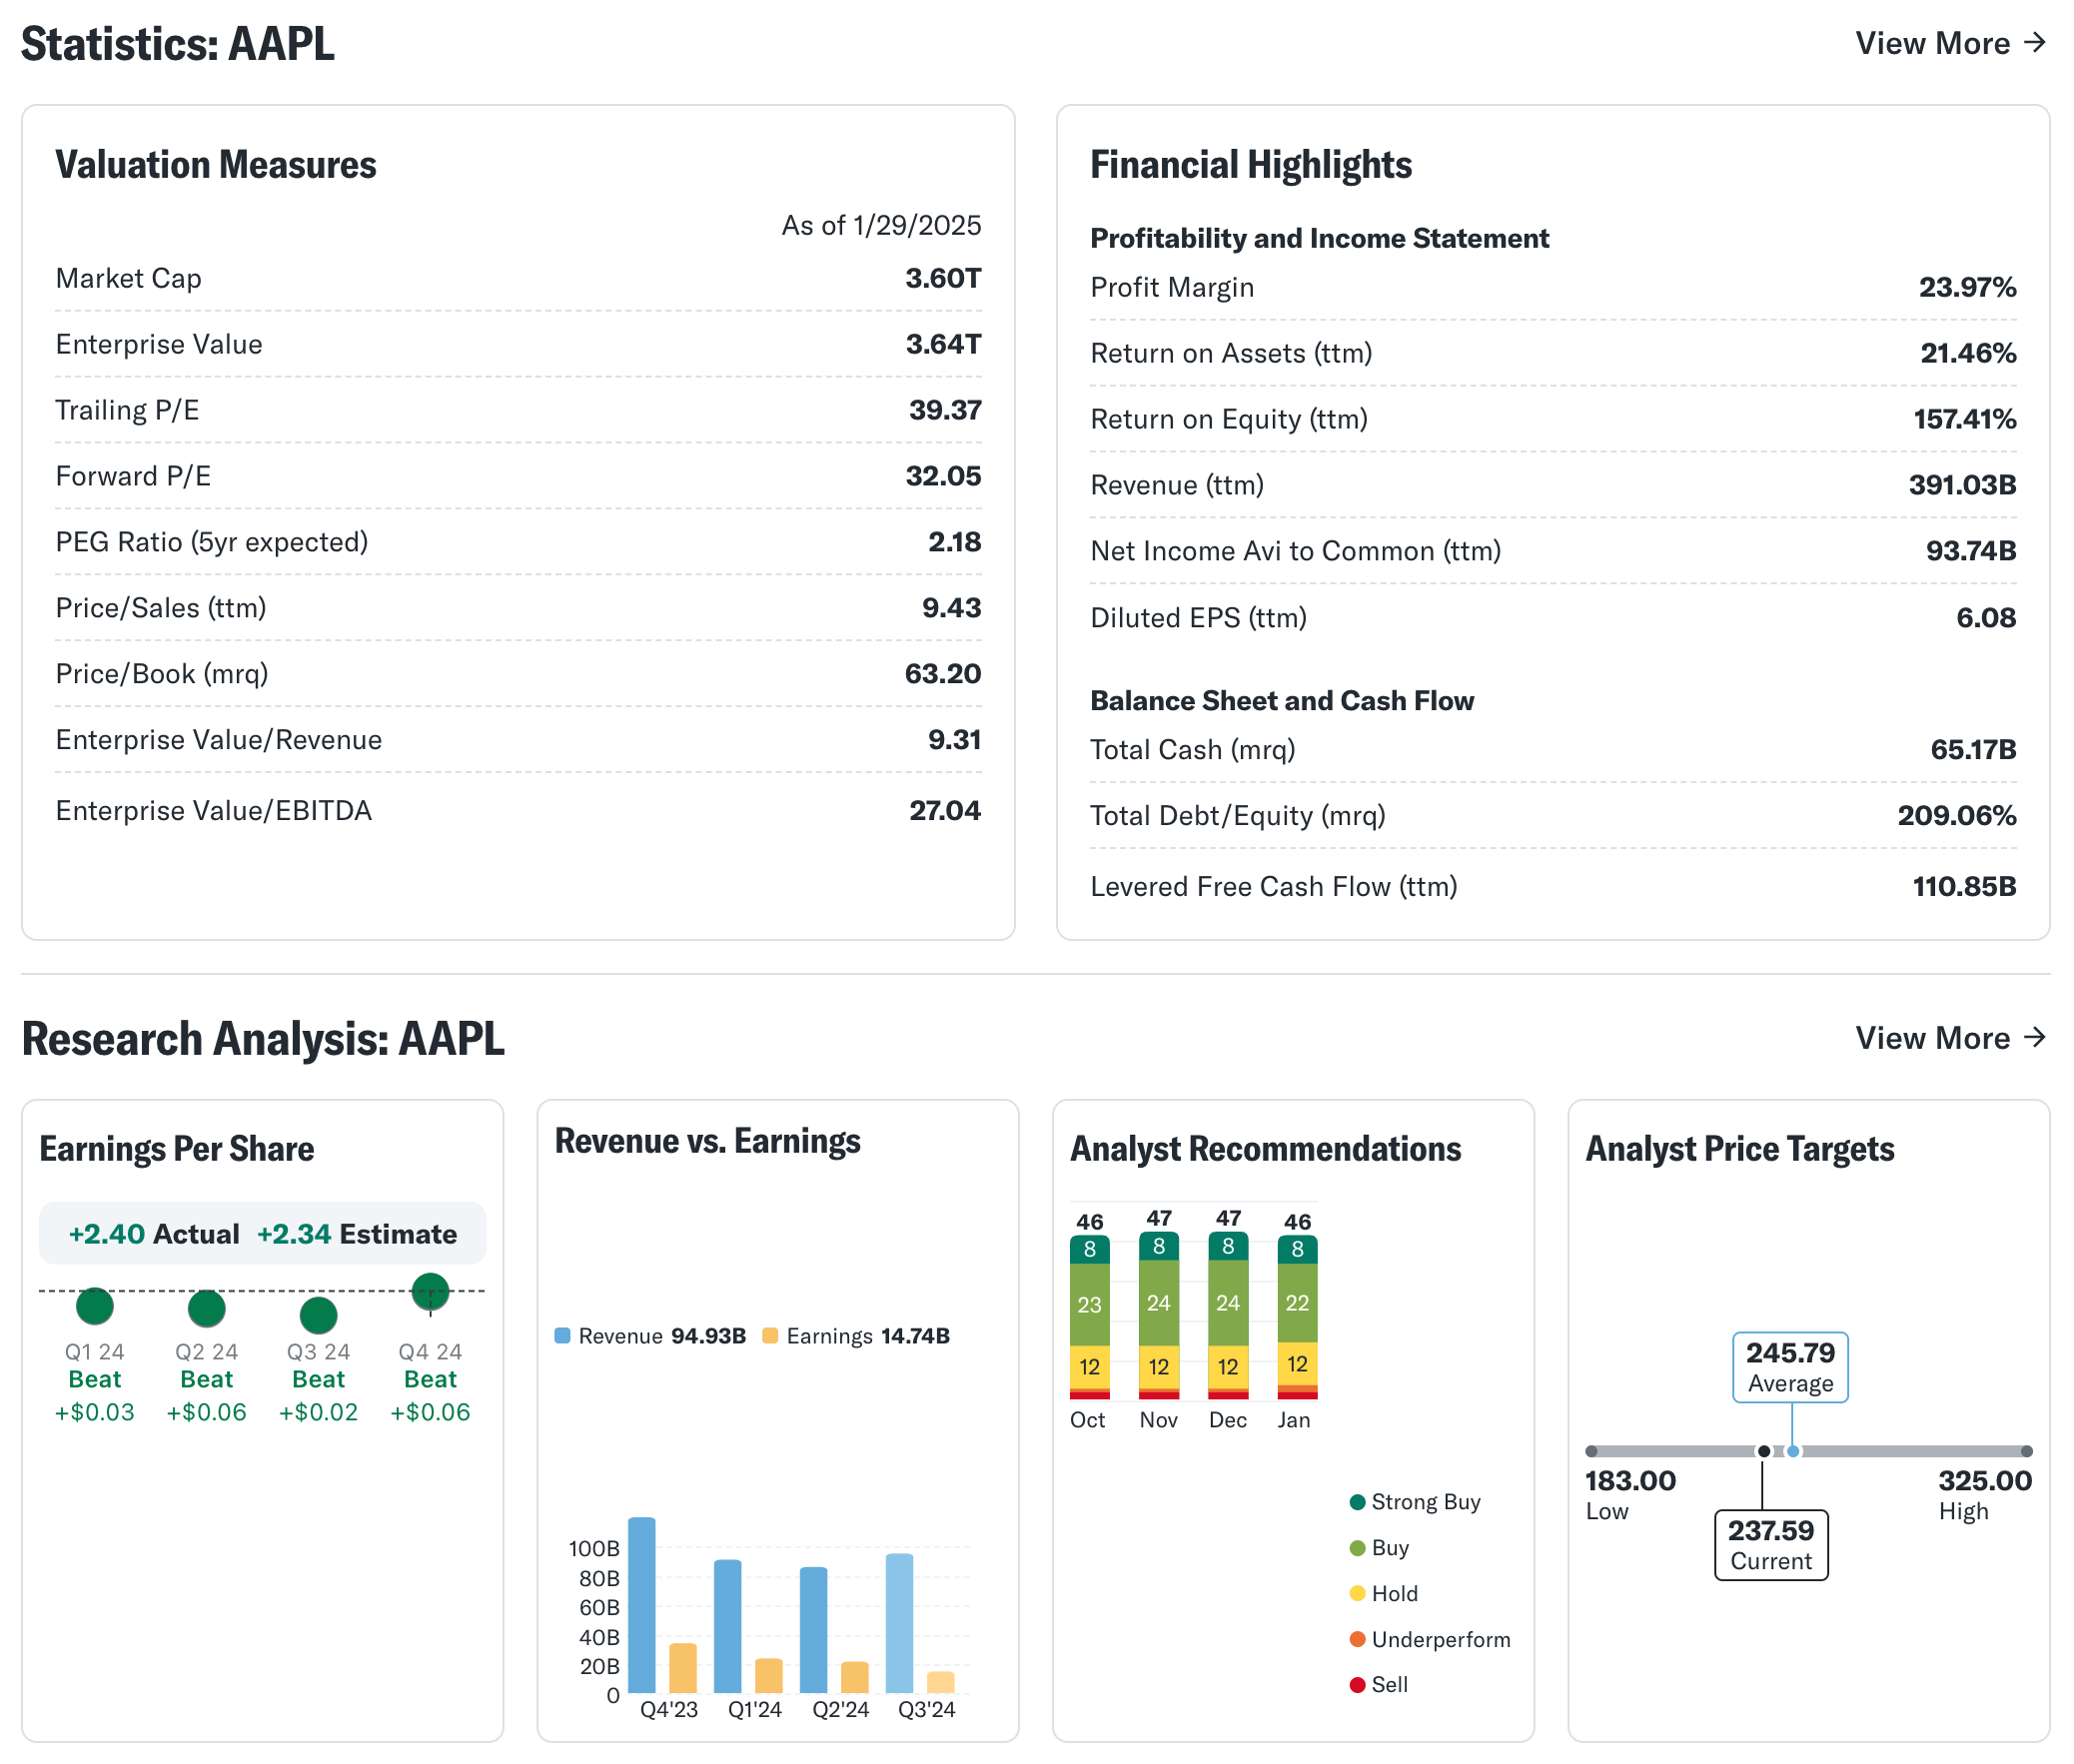The image size is (2074, 1764).
Task: Click View More link in Research Analysis
Action: pos(1949,1037)
